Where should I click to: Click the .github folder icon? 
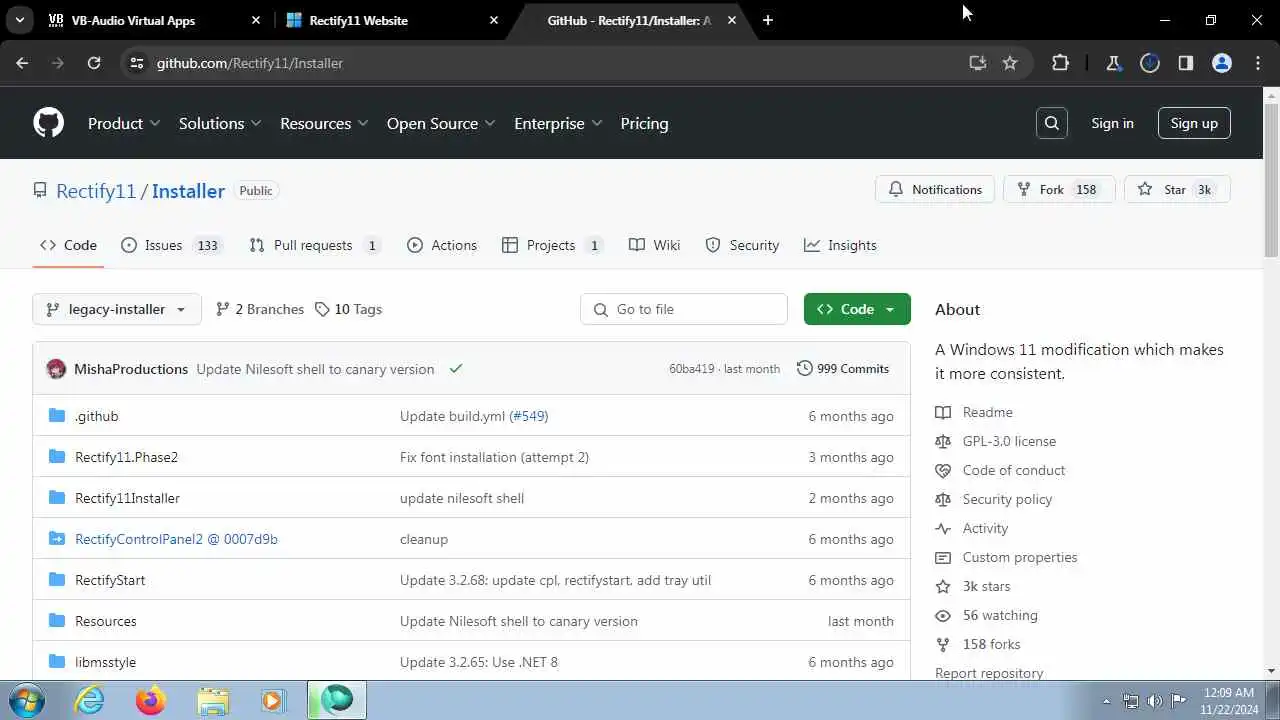point(57,416)
